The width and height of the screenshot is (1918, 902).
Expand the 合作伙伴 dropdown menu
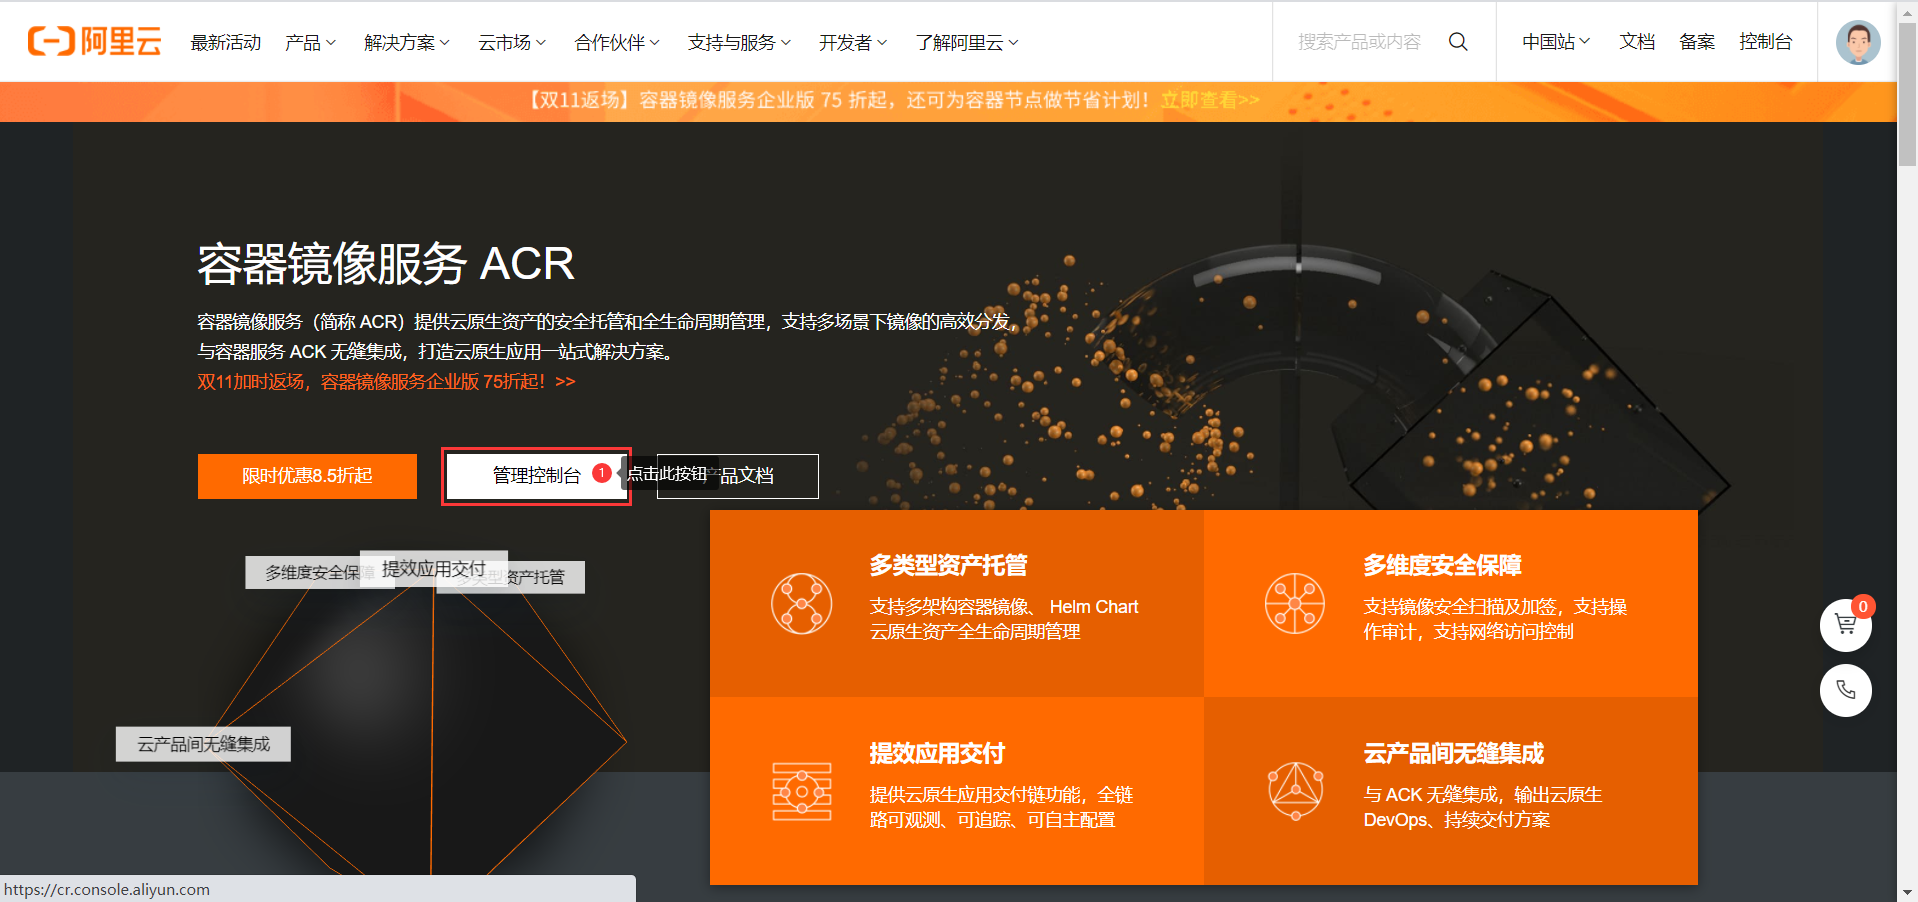pos(617,42)
